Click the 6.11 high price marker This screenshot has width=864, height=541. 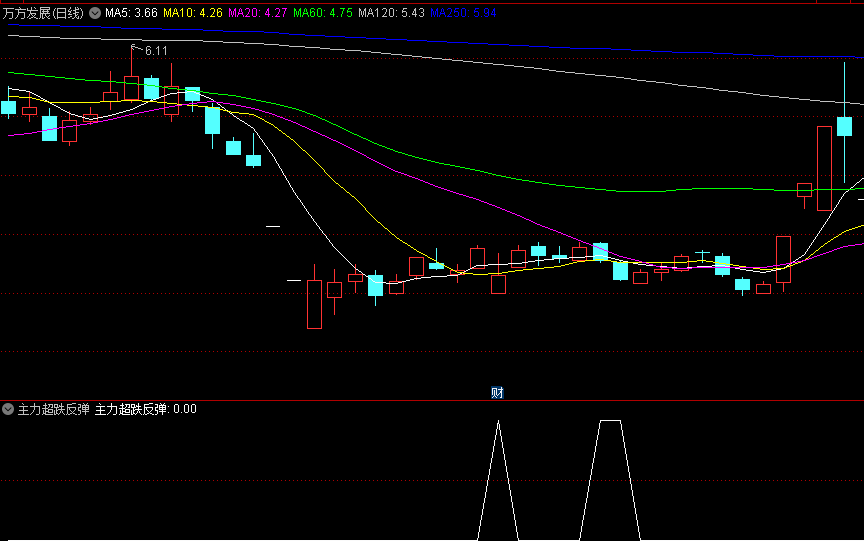coord(156,50)
